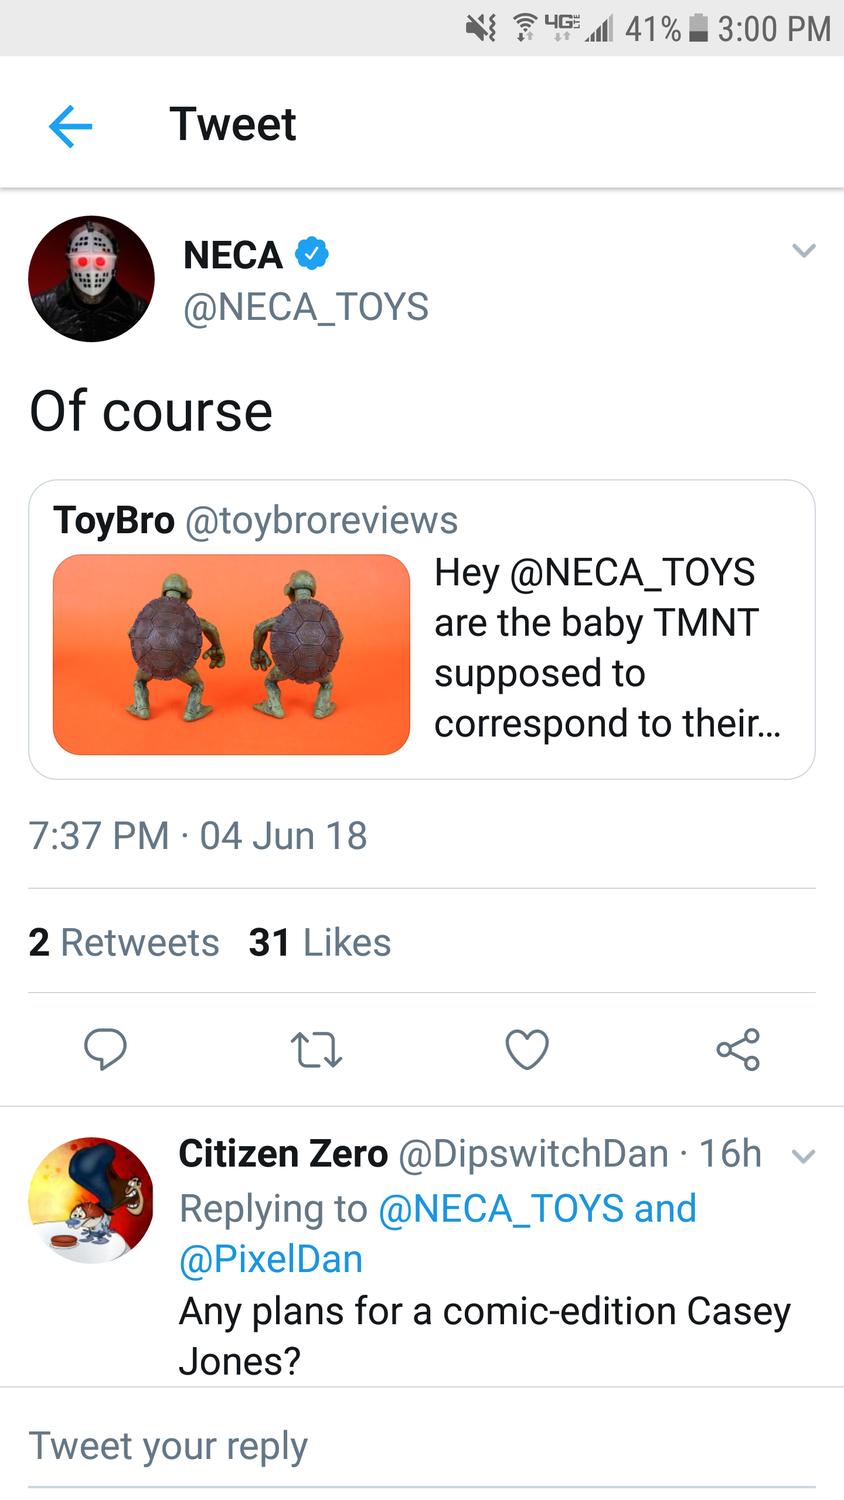
Task: Like the tweet with heart icon
Action: 527,1050
